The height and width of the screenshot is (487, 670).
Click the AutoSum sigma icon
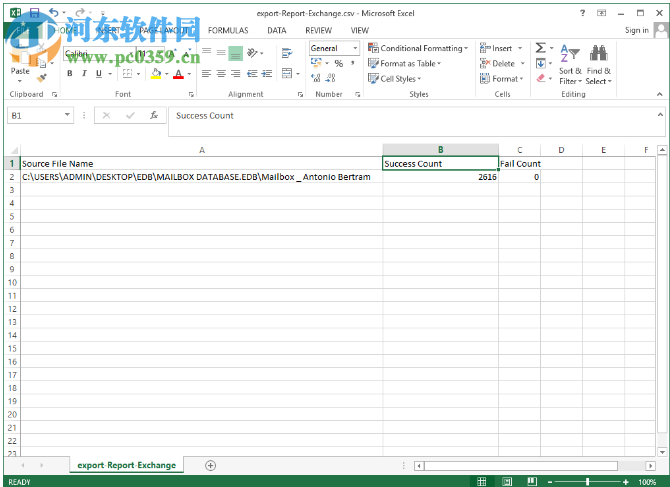[541, 48]
